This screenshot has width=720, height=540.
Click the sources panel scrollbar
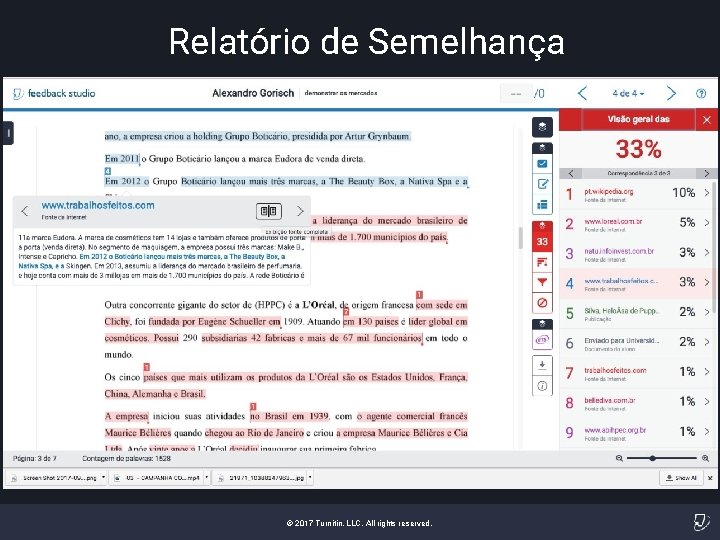(x=714, y=248)
